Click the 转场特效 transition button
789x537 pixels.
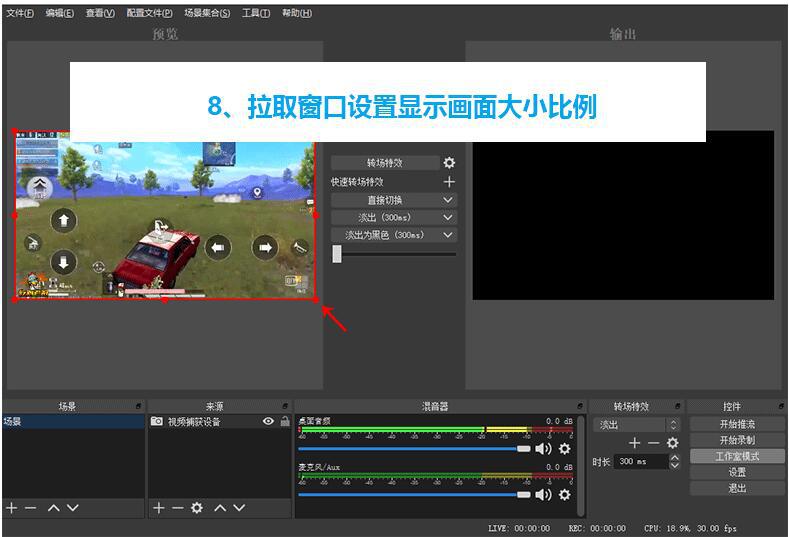tap(385, 163)
